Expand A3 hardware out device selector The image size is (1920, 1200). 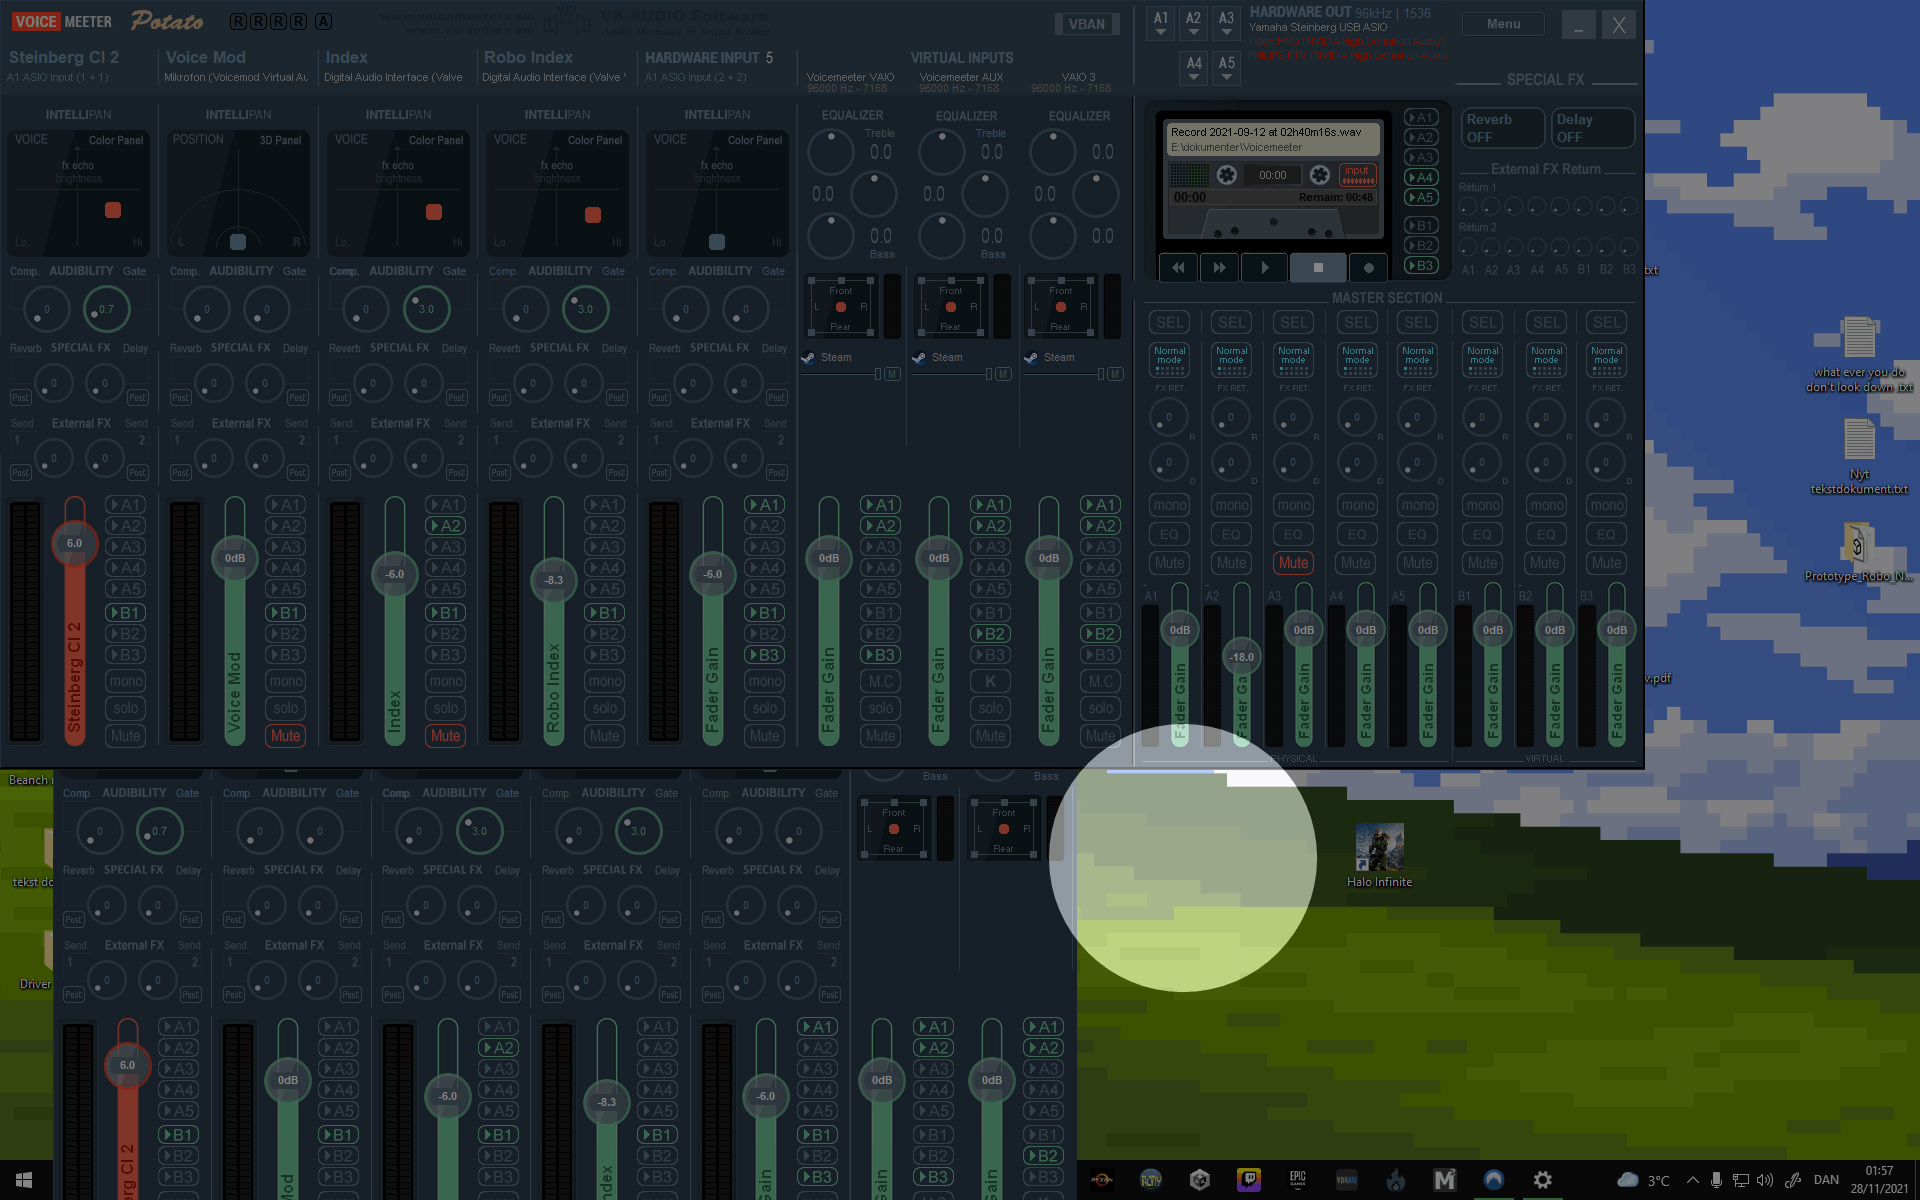point(1226,23)
